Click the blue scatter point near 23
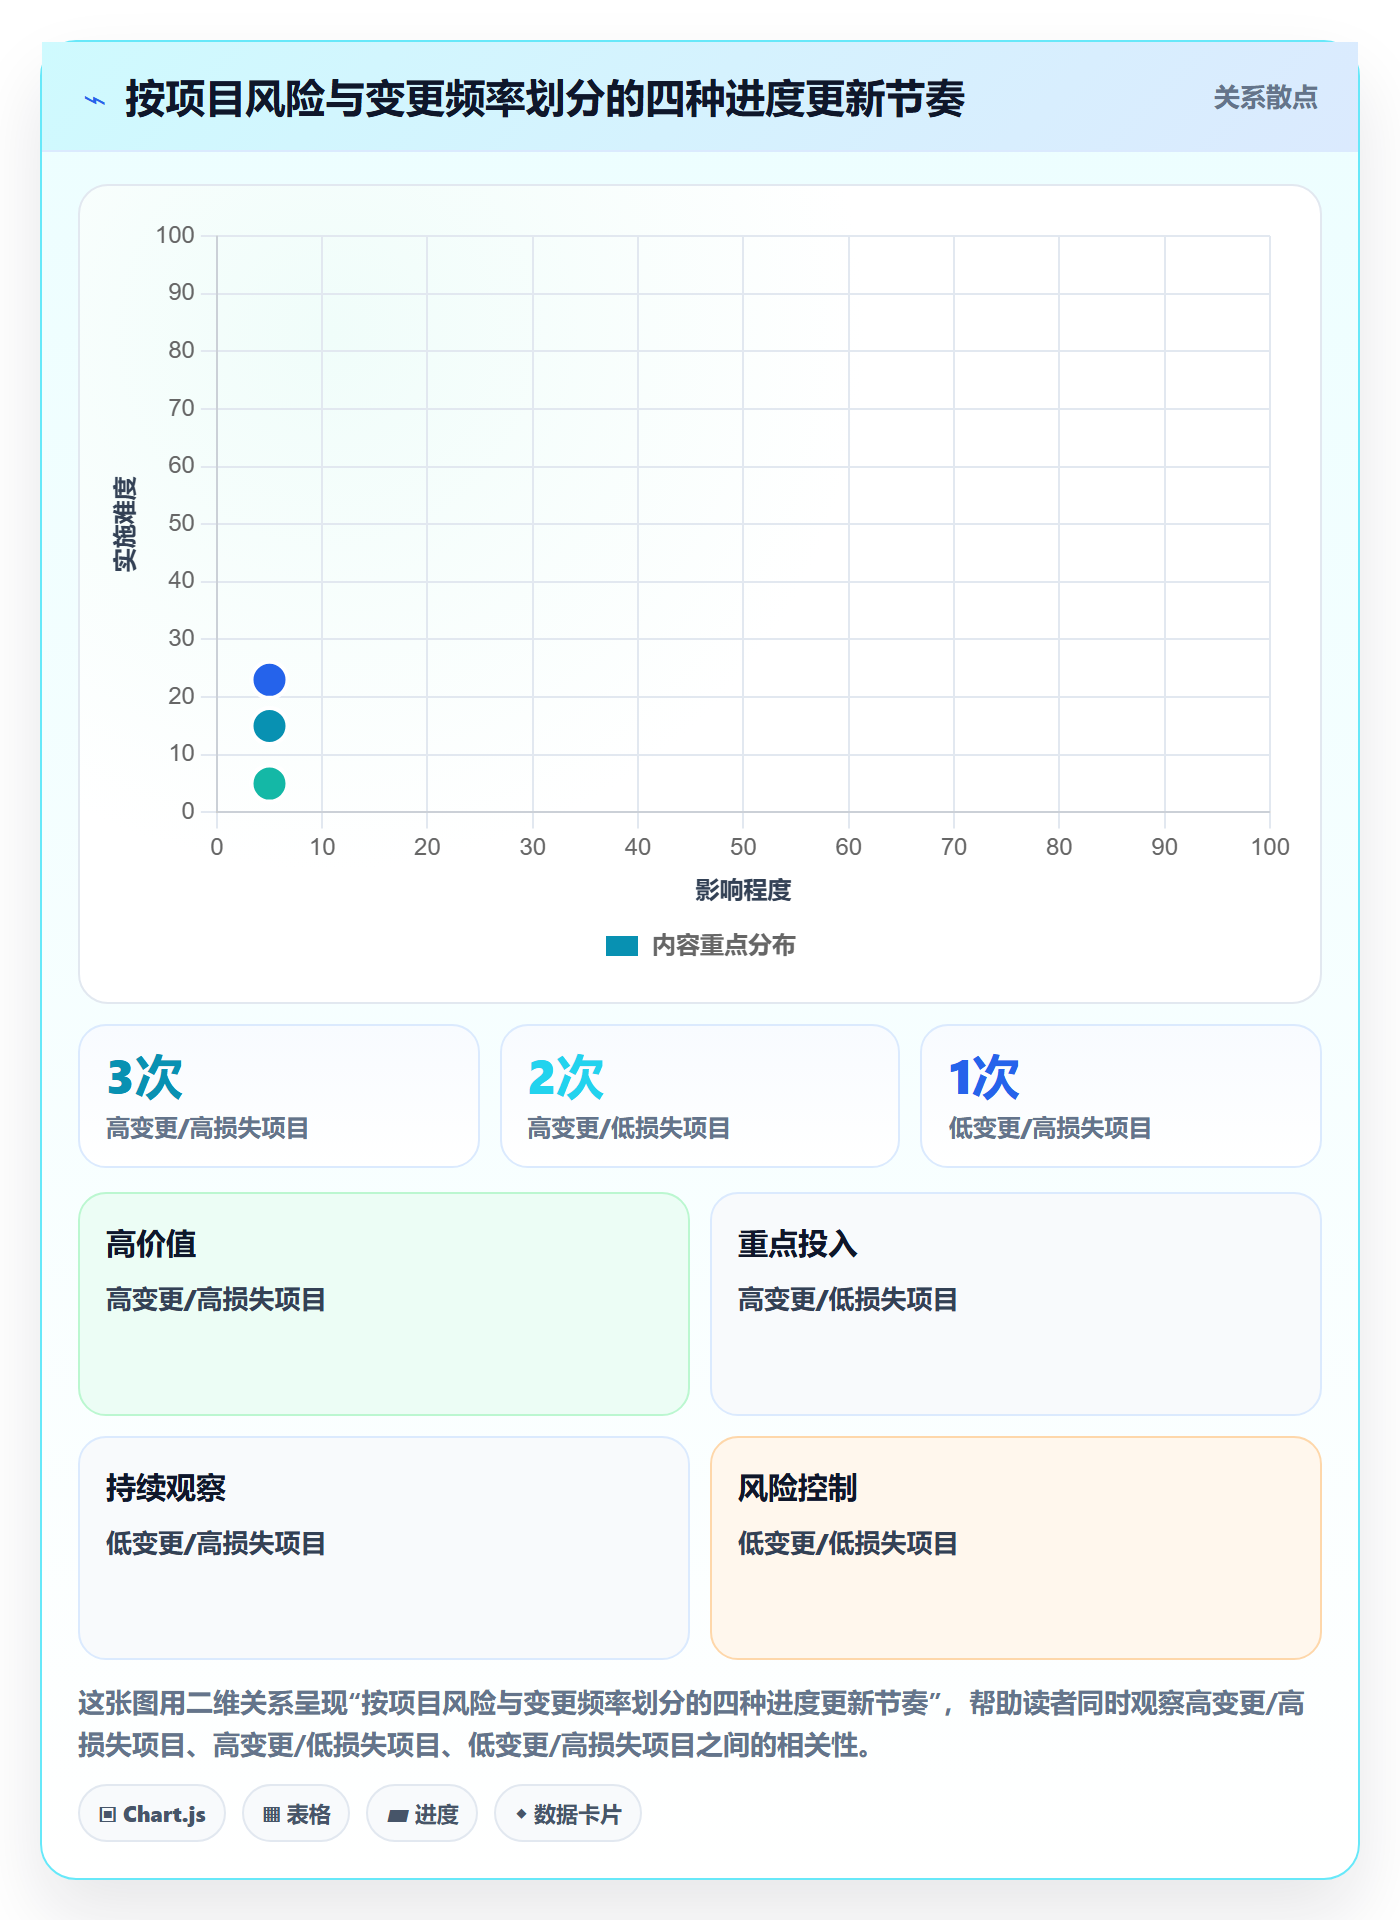This screenshot has height=1920, width=1400. pos(269,680)
